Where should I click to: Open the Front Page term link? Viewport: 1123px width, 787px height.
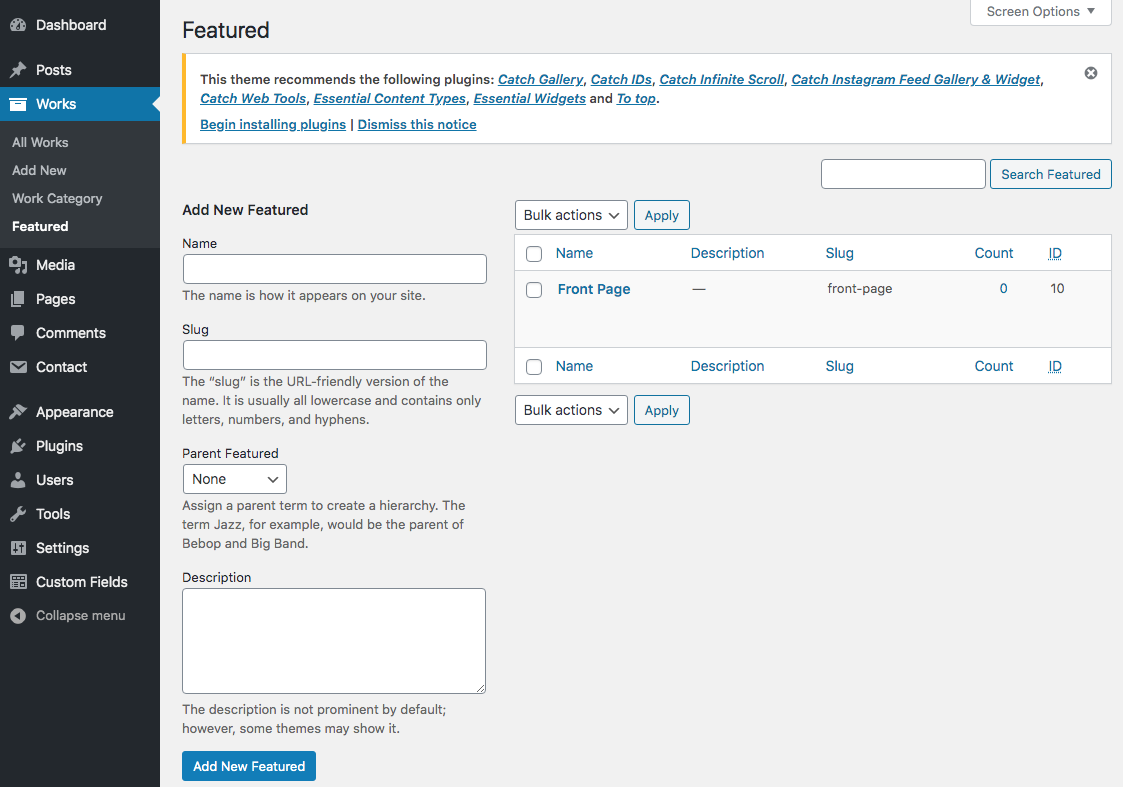click(594, 289)
